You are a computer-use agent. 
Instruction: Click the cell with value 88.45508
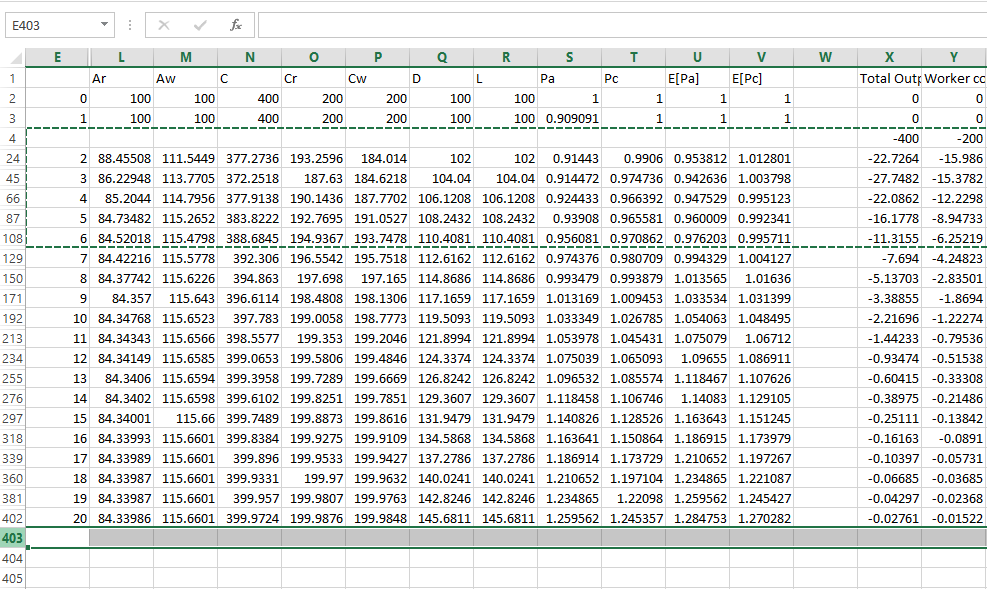point(121,159)
